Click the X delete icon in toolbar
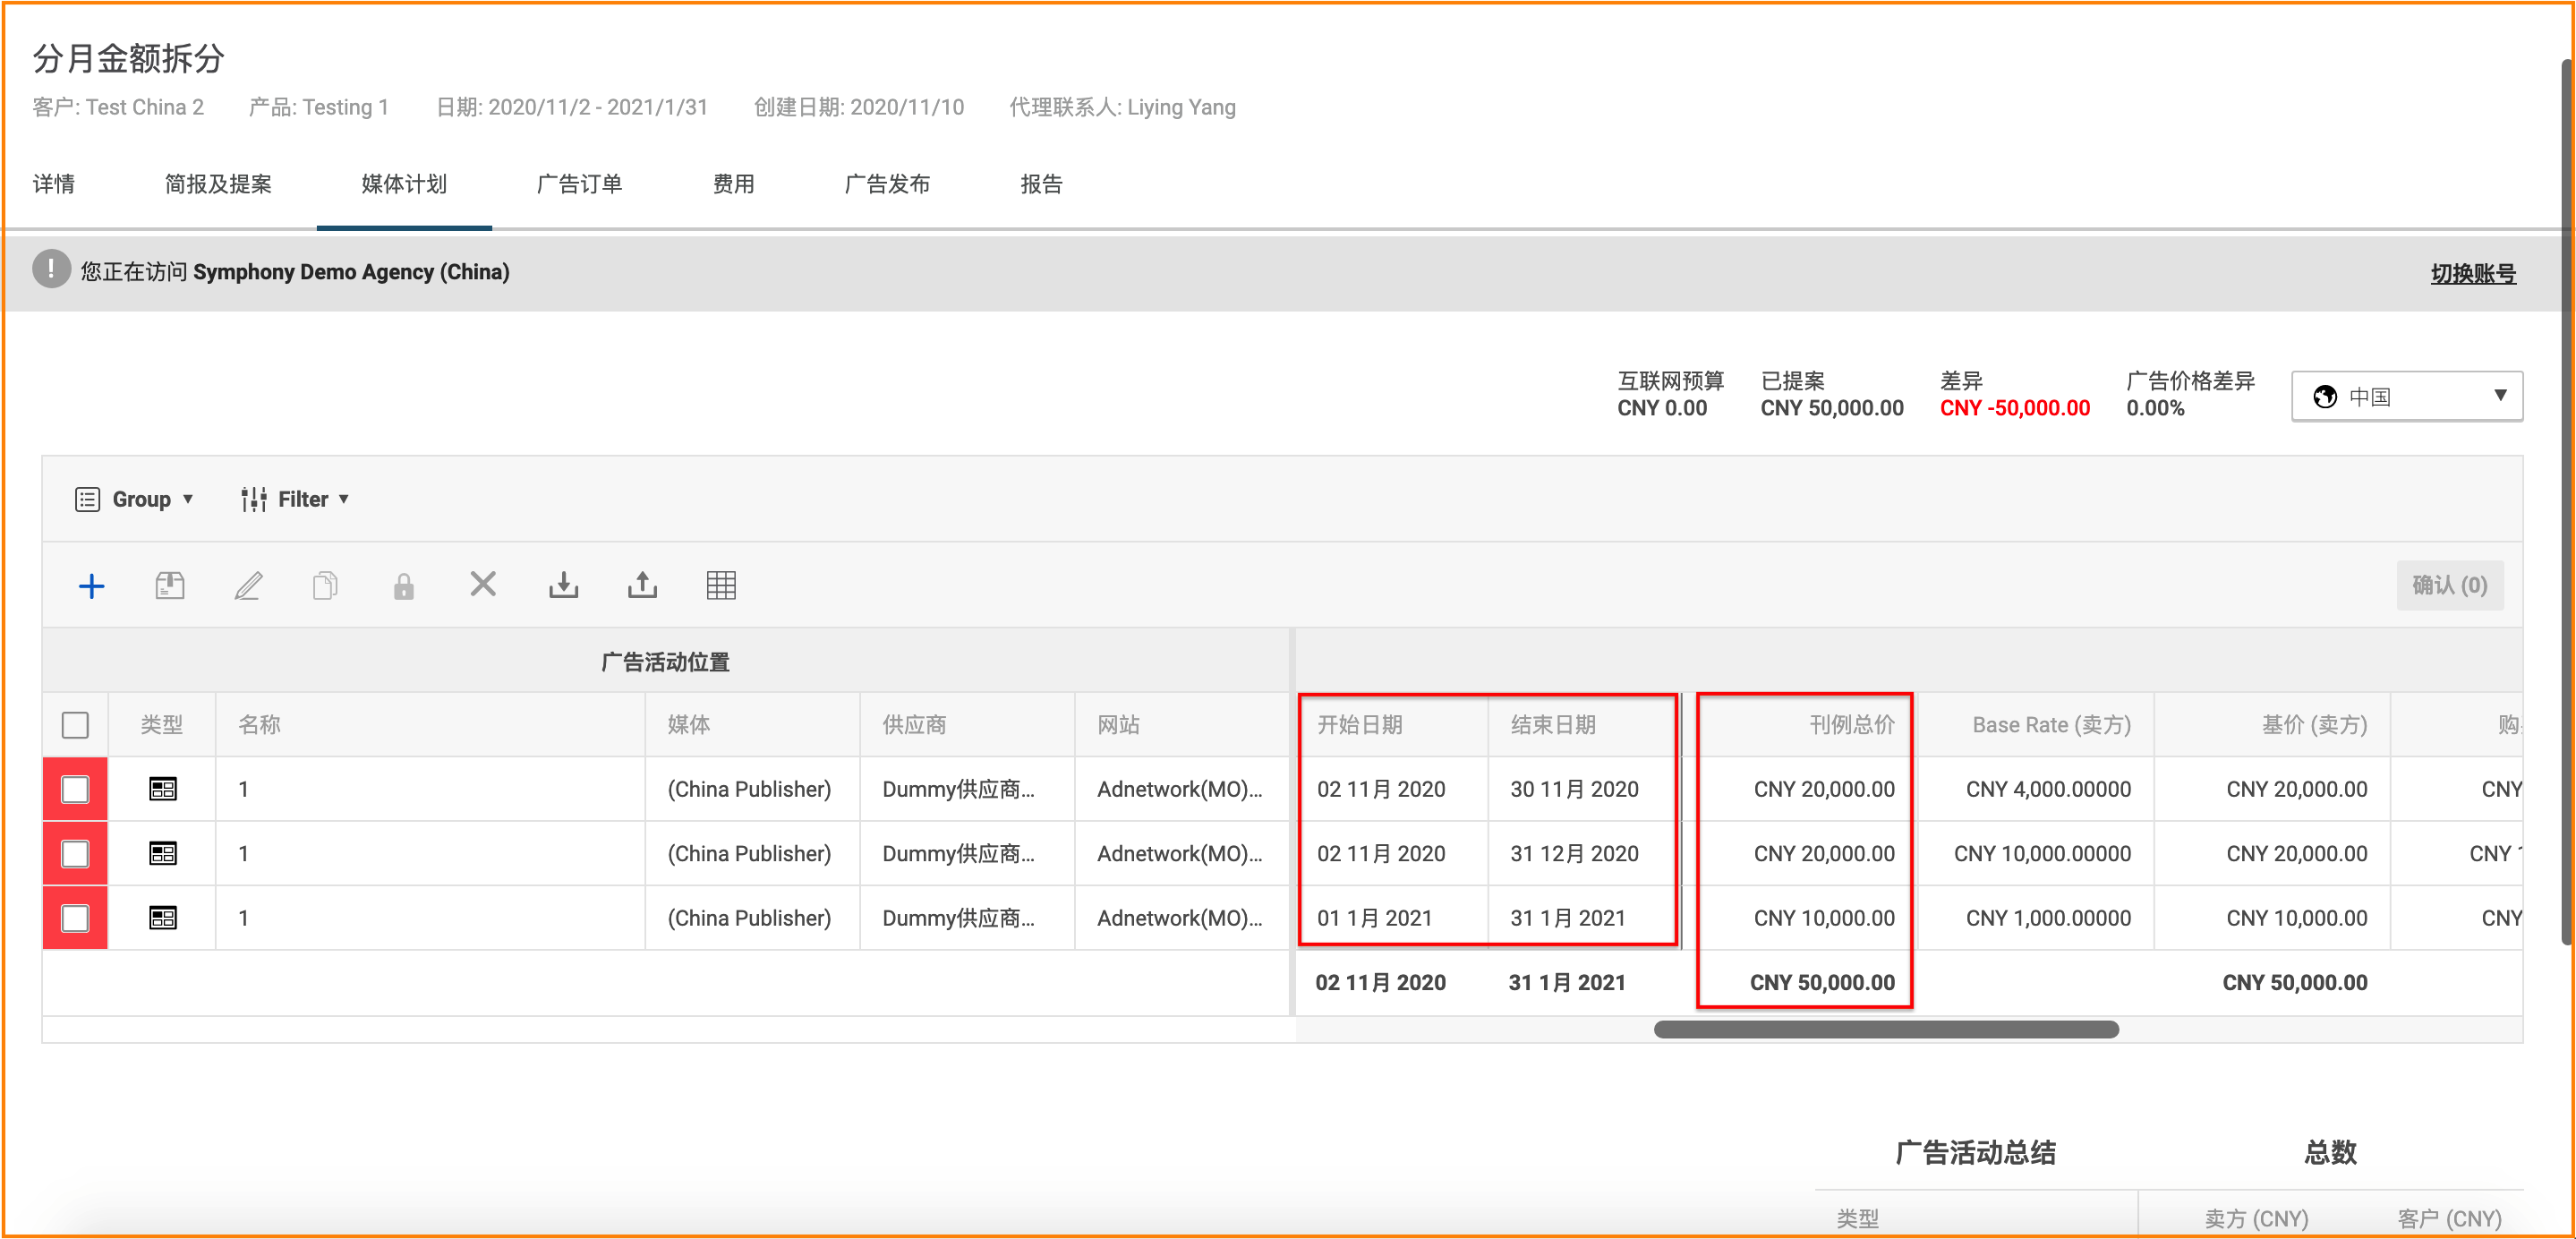Image resolution: width=2576 pixels, height=1239 pixels. tap(483, 584)
